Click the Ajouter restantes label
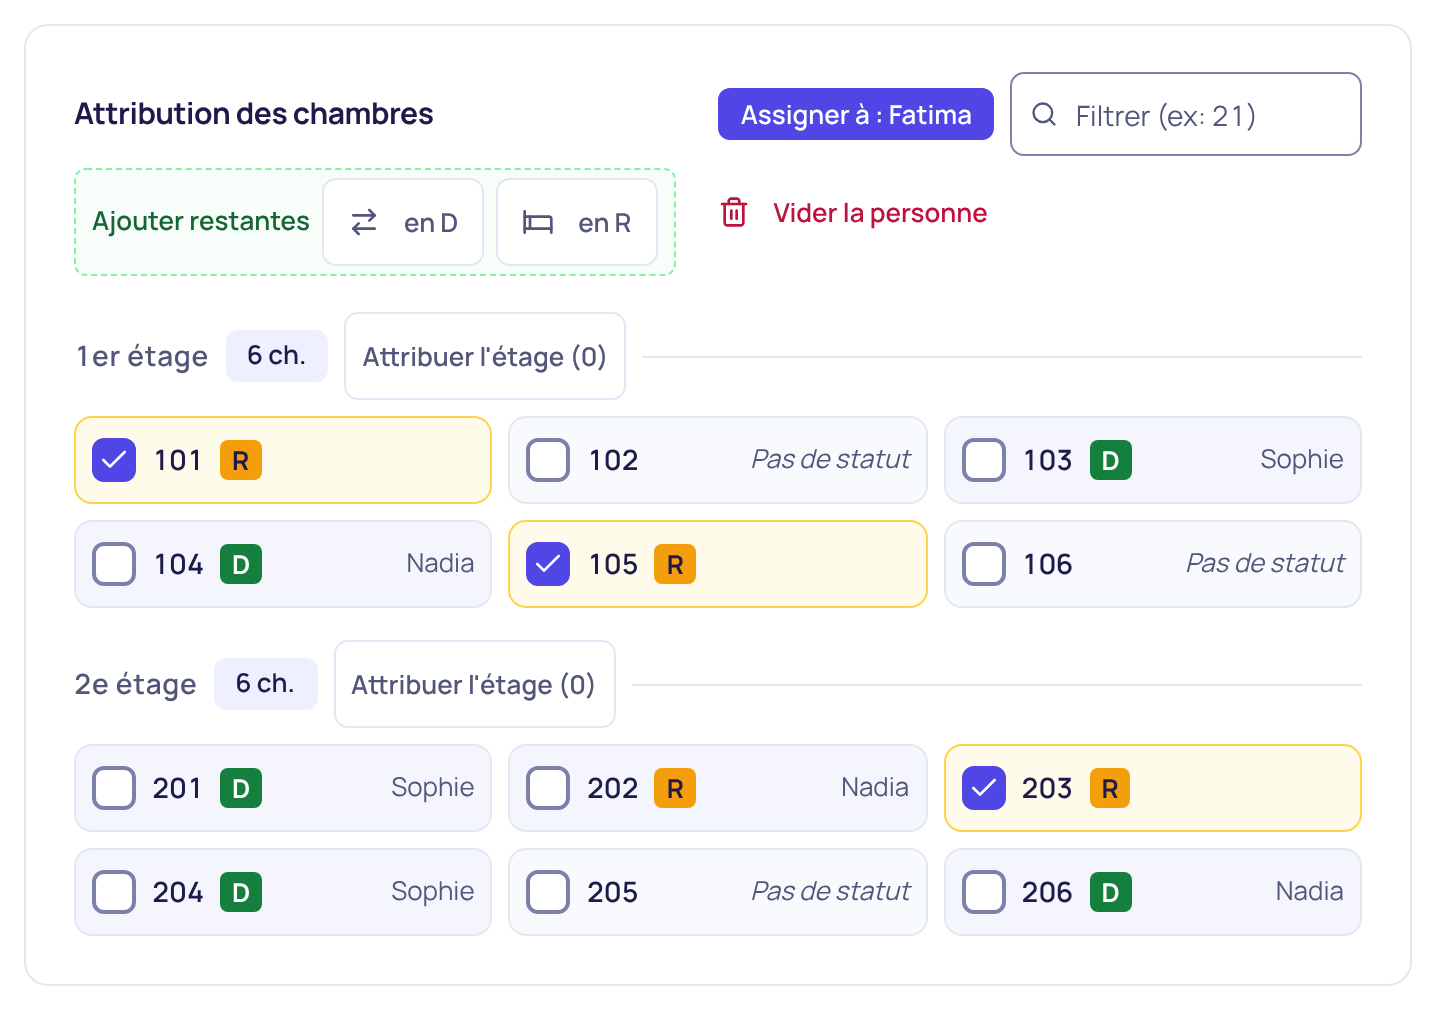The image size is (1436, 1010). pos(201,221)
